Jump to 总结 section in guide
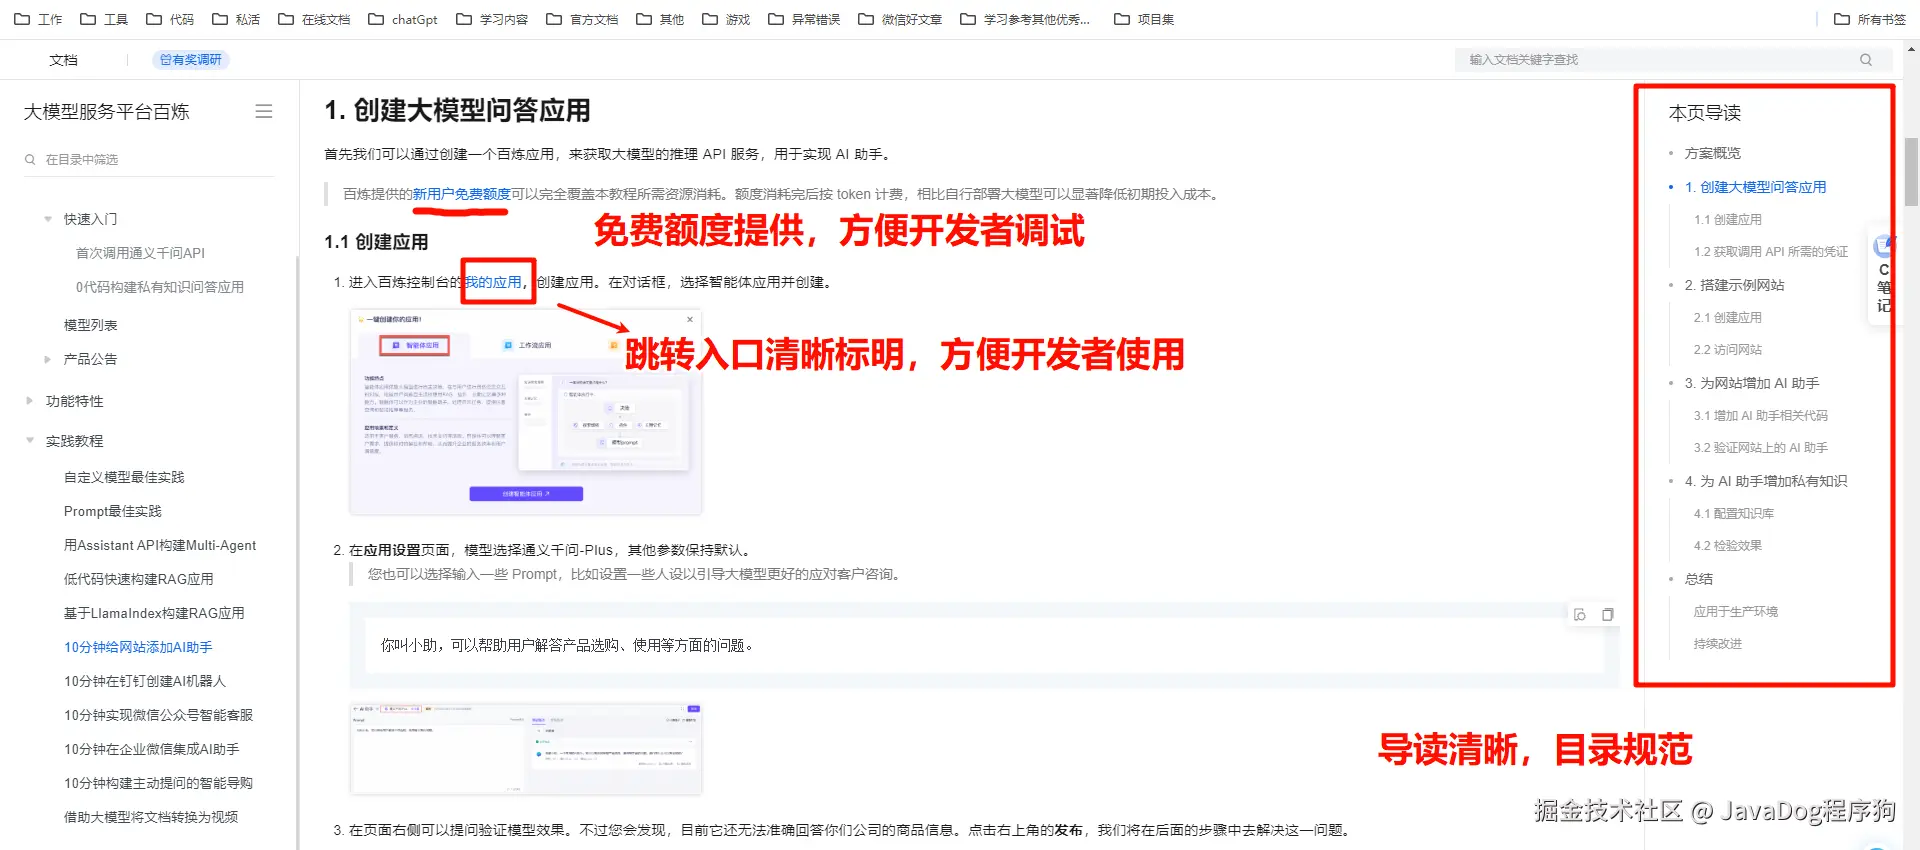Viewport: 1920px width, 850px height. click(x=1698, y=579)
